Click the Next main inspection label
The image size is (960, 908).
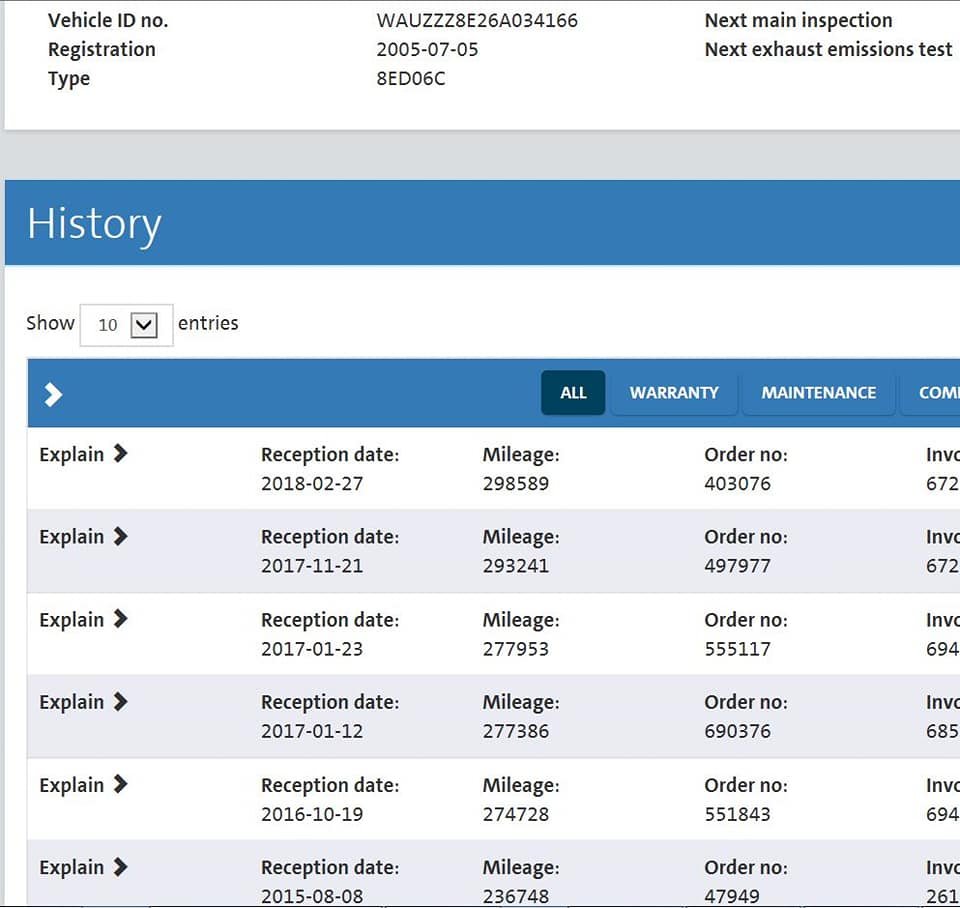pos(798,20)
